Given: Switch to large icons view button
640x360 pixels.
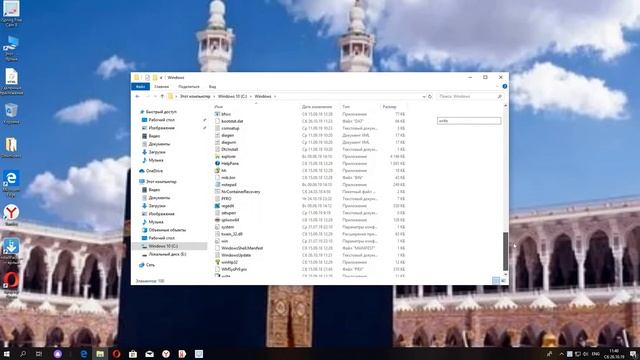Looking at the screenshot, I should point(504,280).
